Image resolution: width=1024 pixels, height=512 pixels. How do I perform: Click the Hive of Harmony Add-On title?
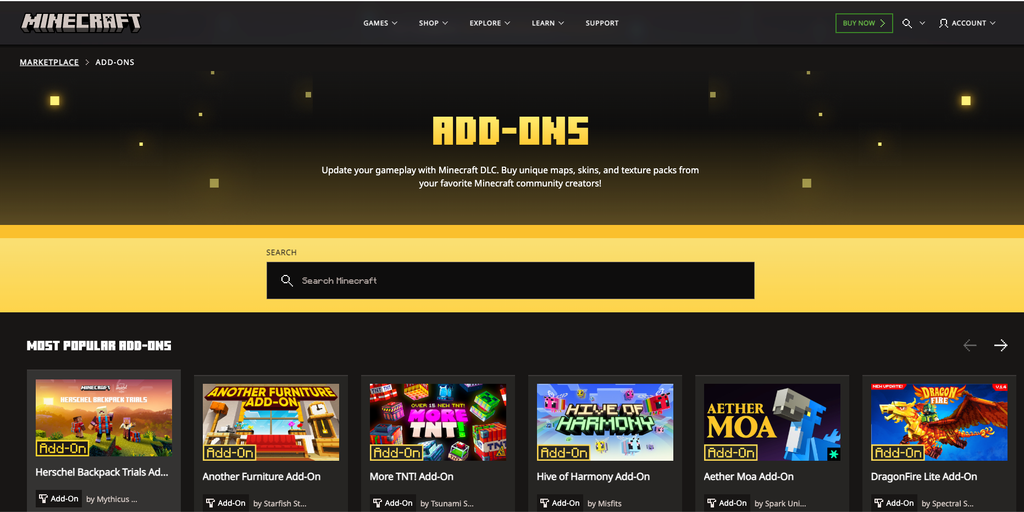(593, 477)
